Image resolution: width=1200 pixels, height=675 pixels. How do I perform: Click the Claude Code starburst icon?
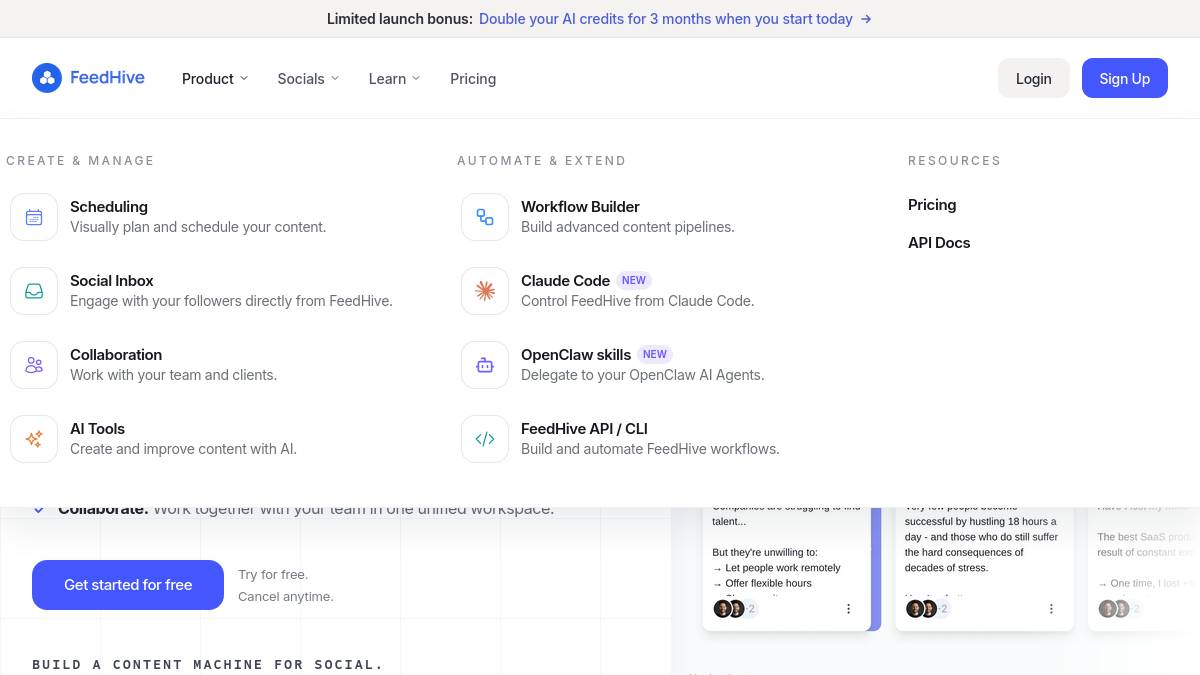(x=485, y=291)
